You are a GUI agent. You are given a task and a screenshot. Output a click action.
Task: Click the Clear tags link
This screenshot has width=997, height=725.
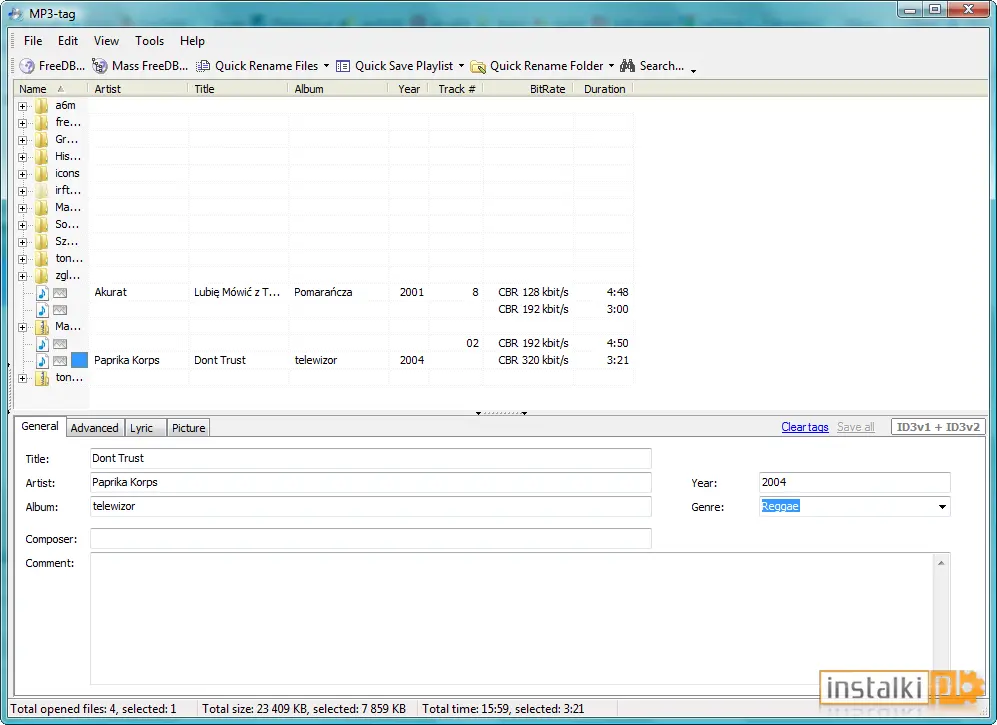coord(804,427)
